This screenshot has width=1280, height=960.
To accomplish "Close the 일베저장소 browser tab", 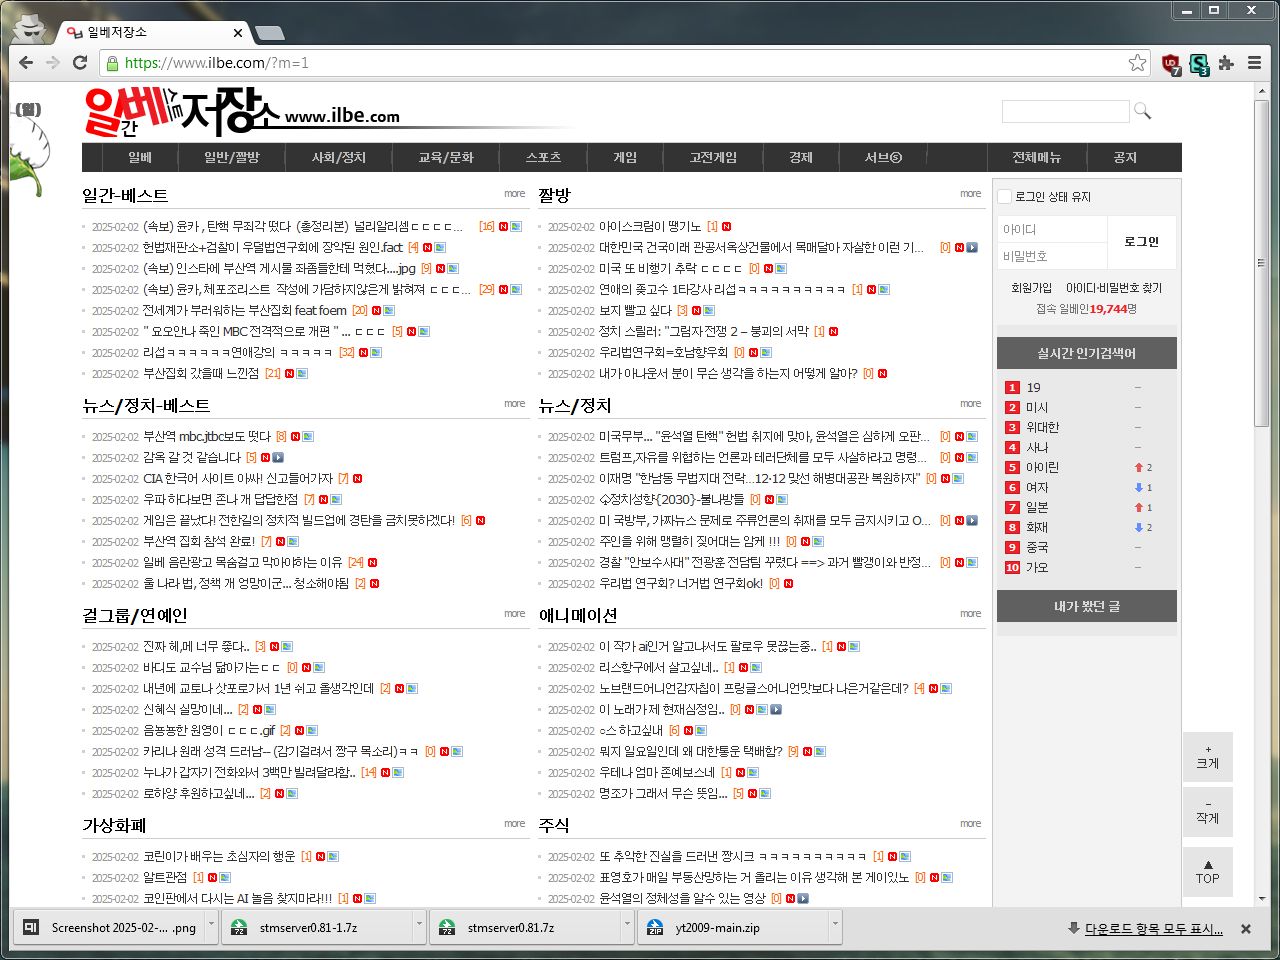I will [238, 32].
